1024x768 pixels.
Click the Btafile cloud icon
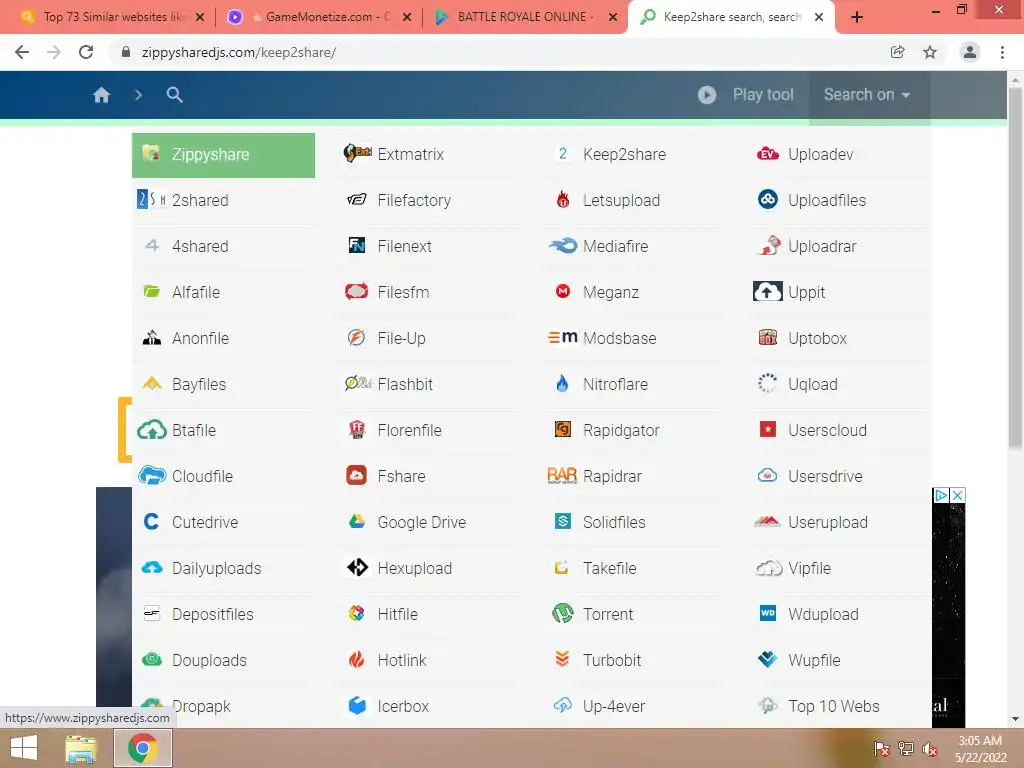pyautogui.click(x=152, y=430)
